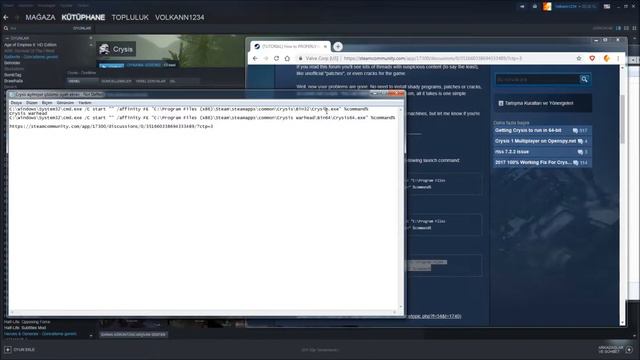Click Notepad's horizontal scrollbar right arrow
The image size is (640, 360).
394,312
